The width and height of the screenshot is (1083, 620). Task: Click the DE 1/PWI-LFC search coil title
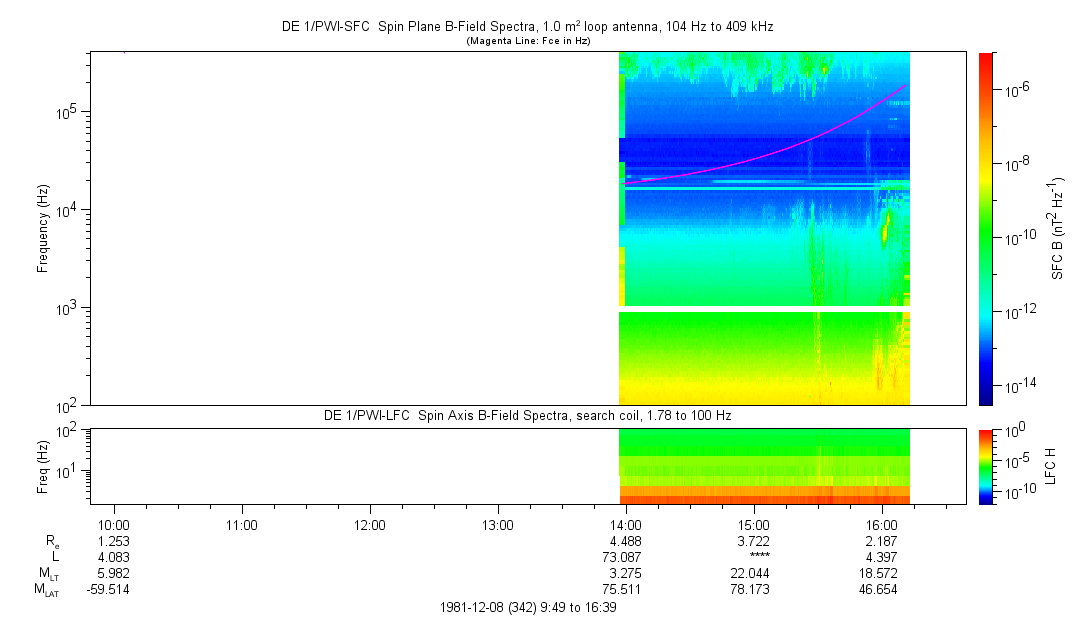point(527,415)
